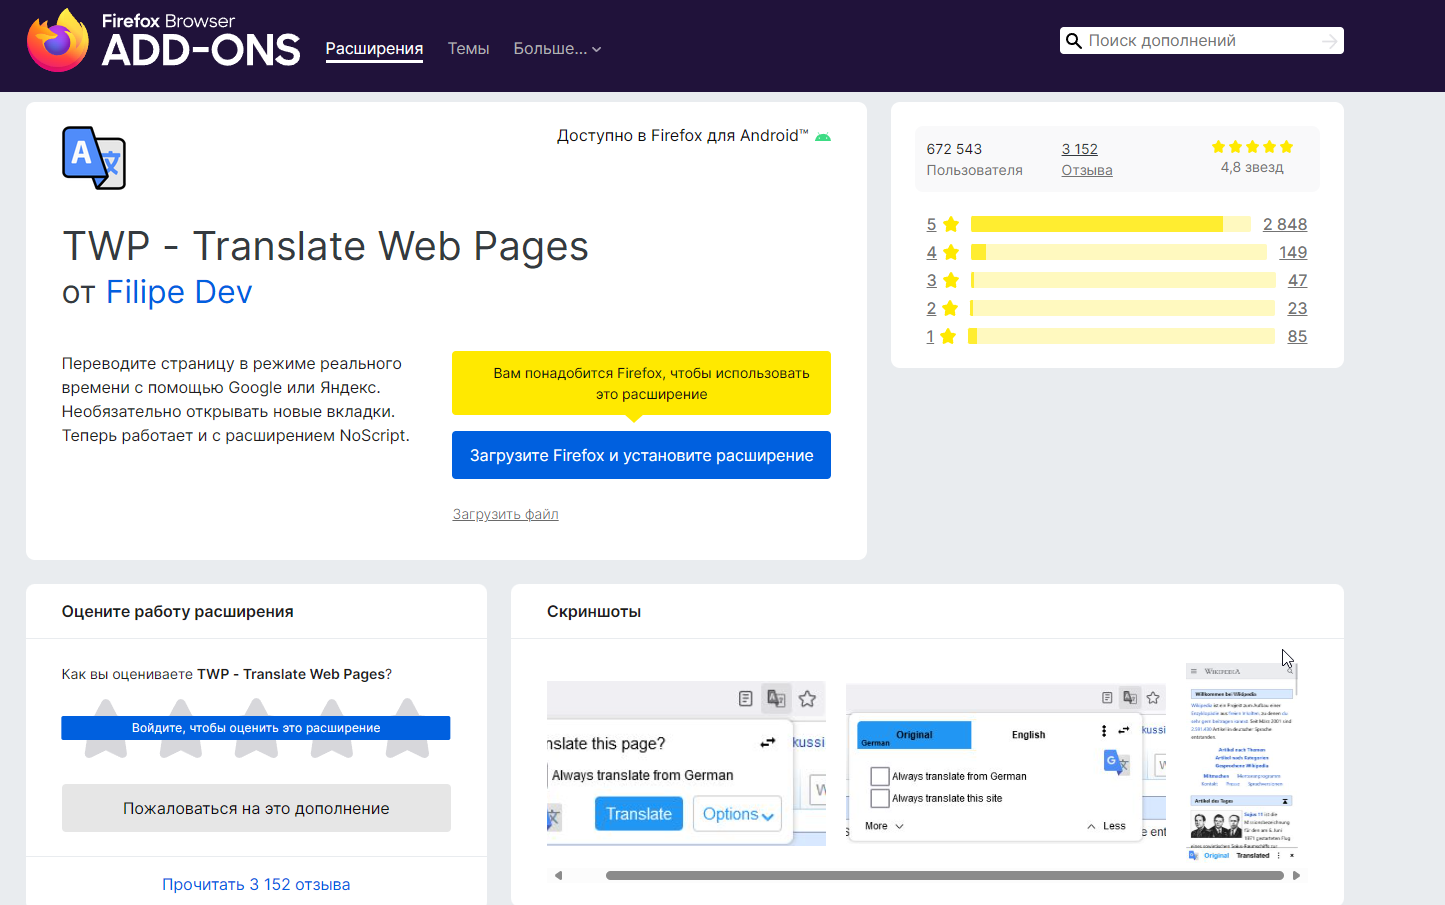Click the 4,8 звезд rating stars
The height and width of the screenshot is (905, 1445).
click(1252, 147)
